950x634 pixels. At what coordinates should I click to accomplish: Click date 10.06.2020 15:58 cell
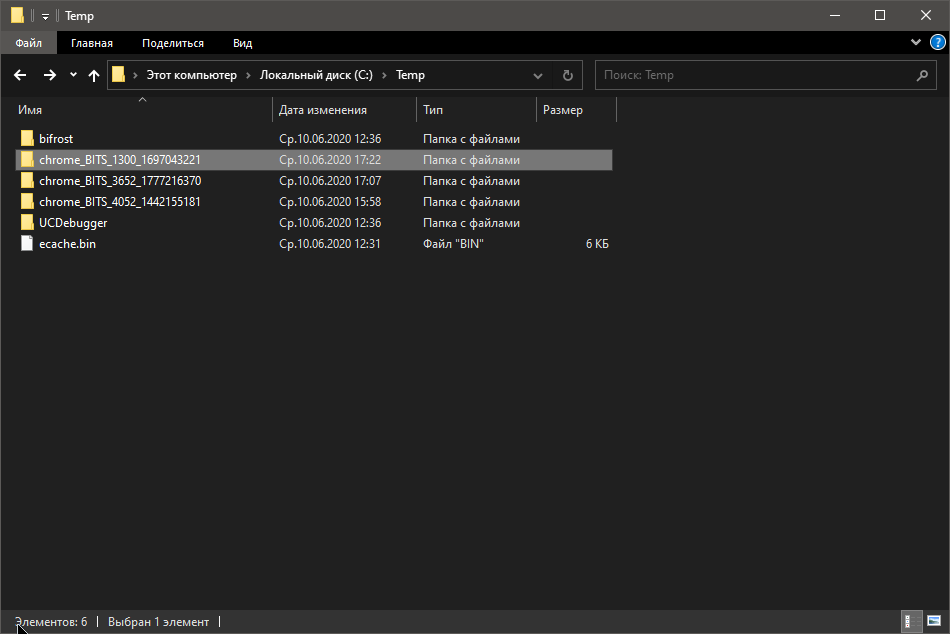pyautogui.click(x=330, y=202)
